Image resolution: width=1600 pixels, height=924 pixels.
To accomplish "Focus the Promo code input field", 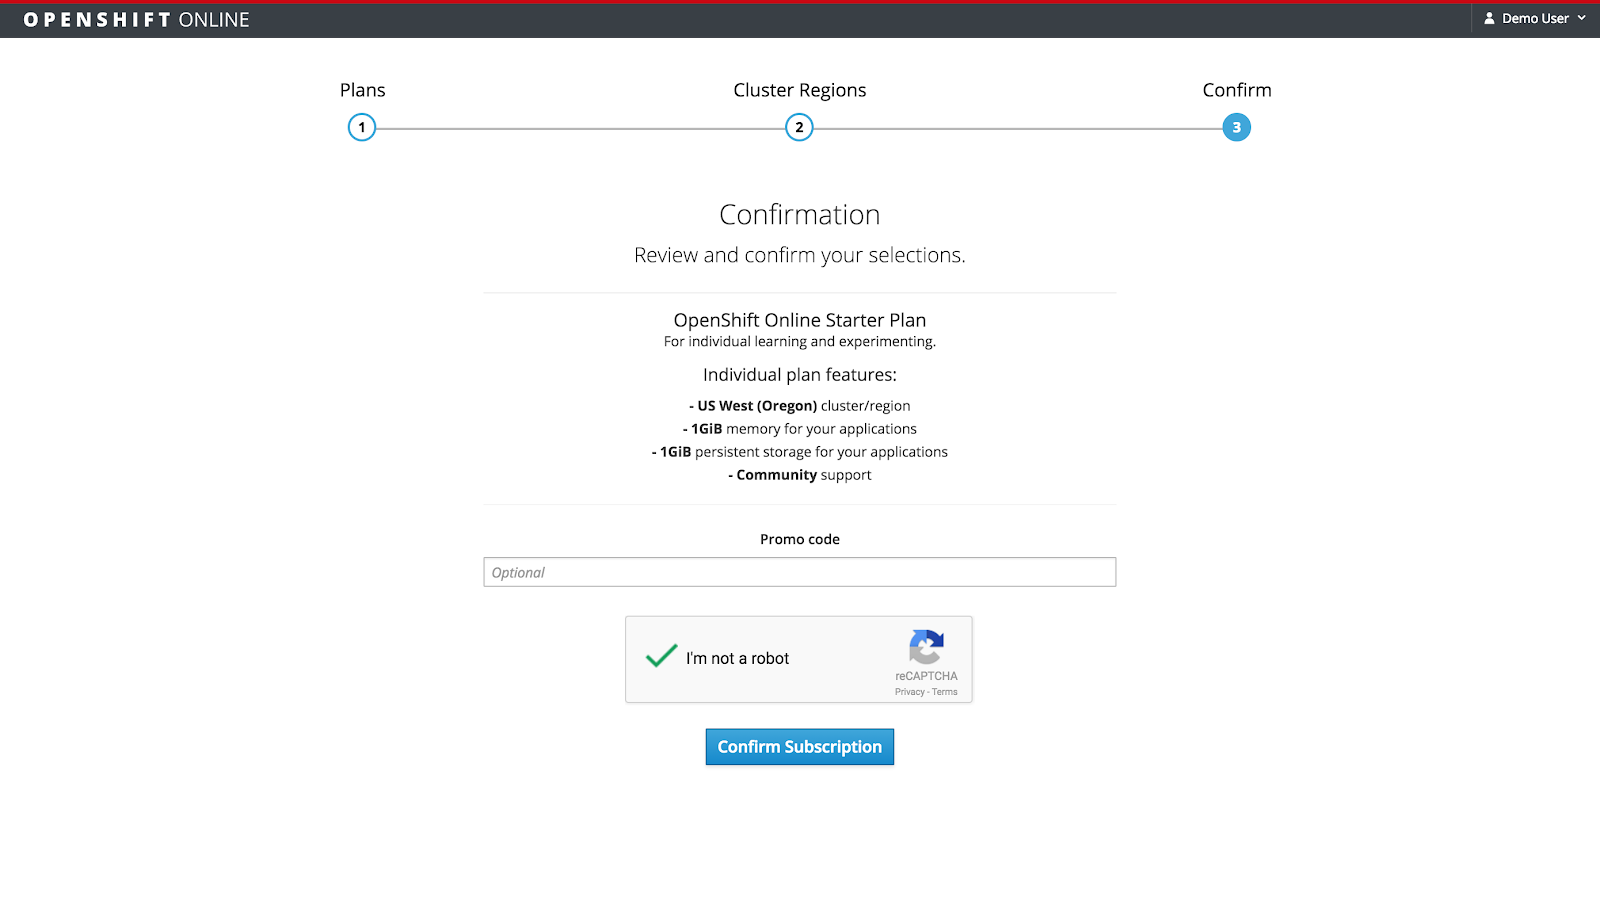I will (800, 572).
